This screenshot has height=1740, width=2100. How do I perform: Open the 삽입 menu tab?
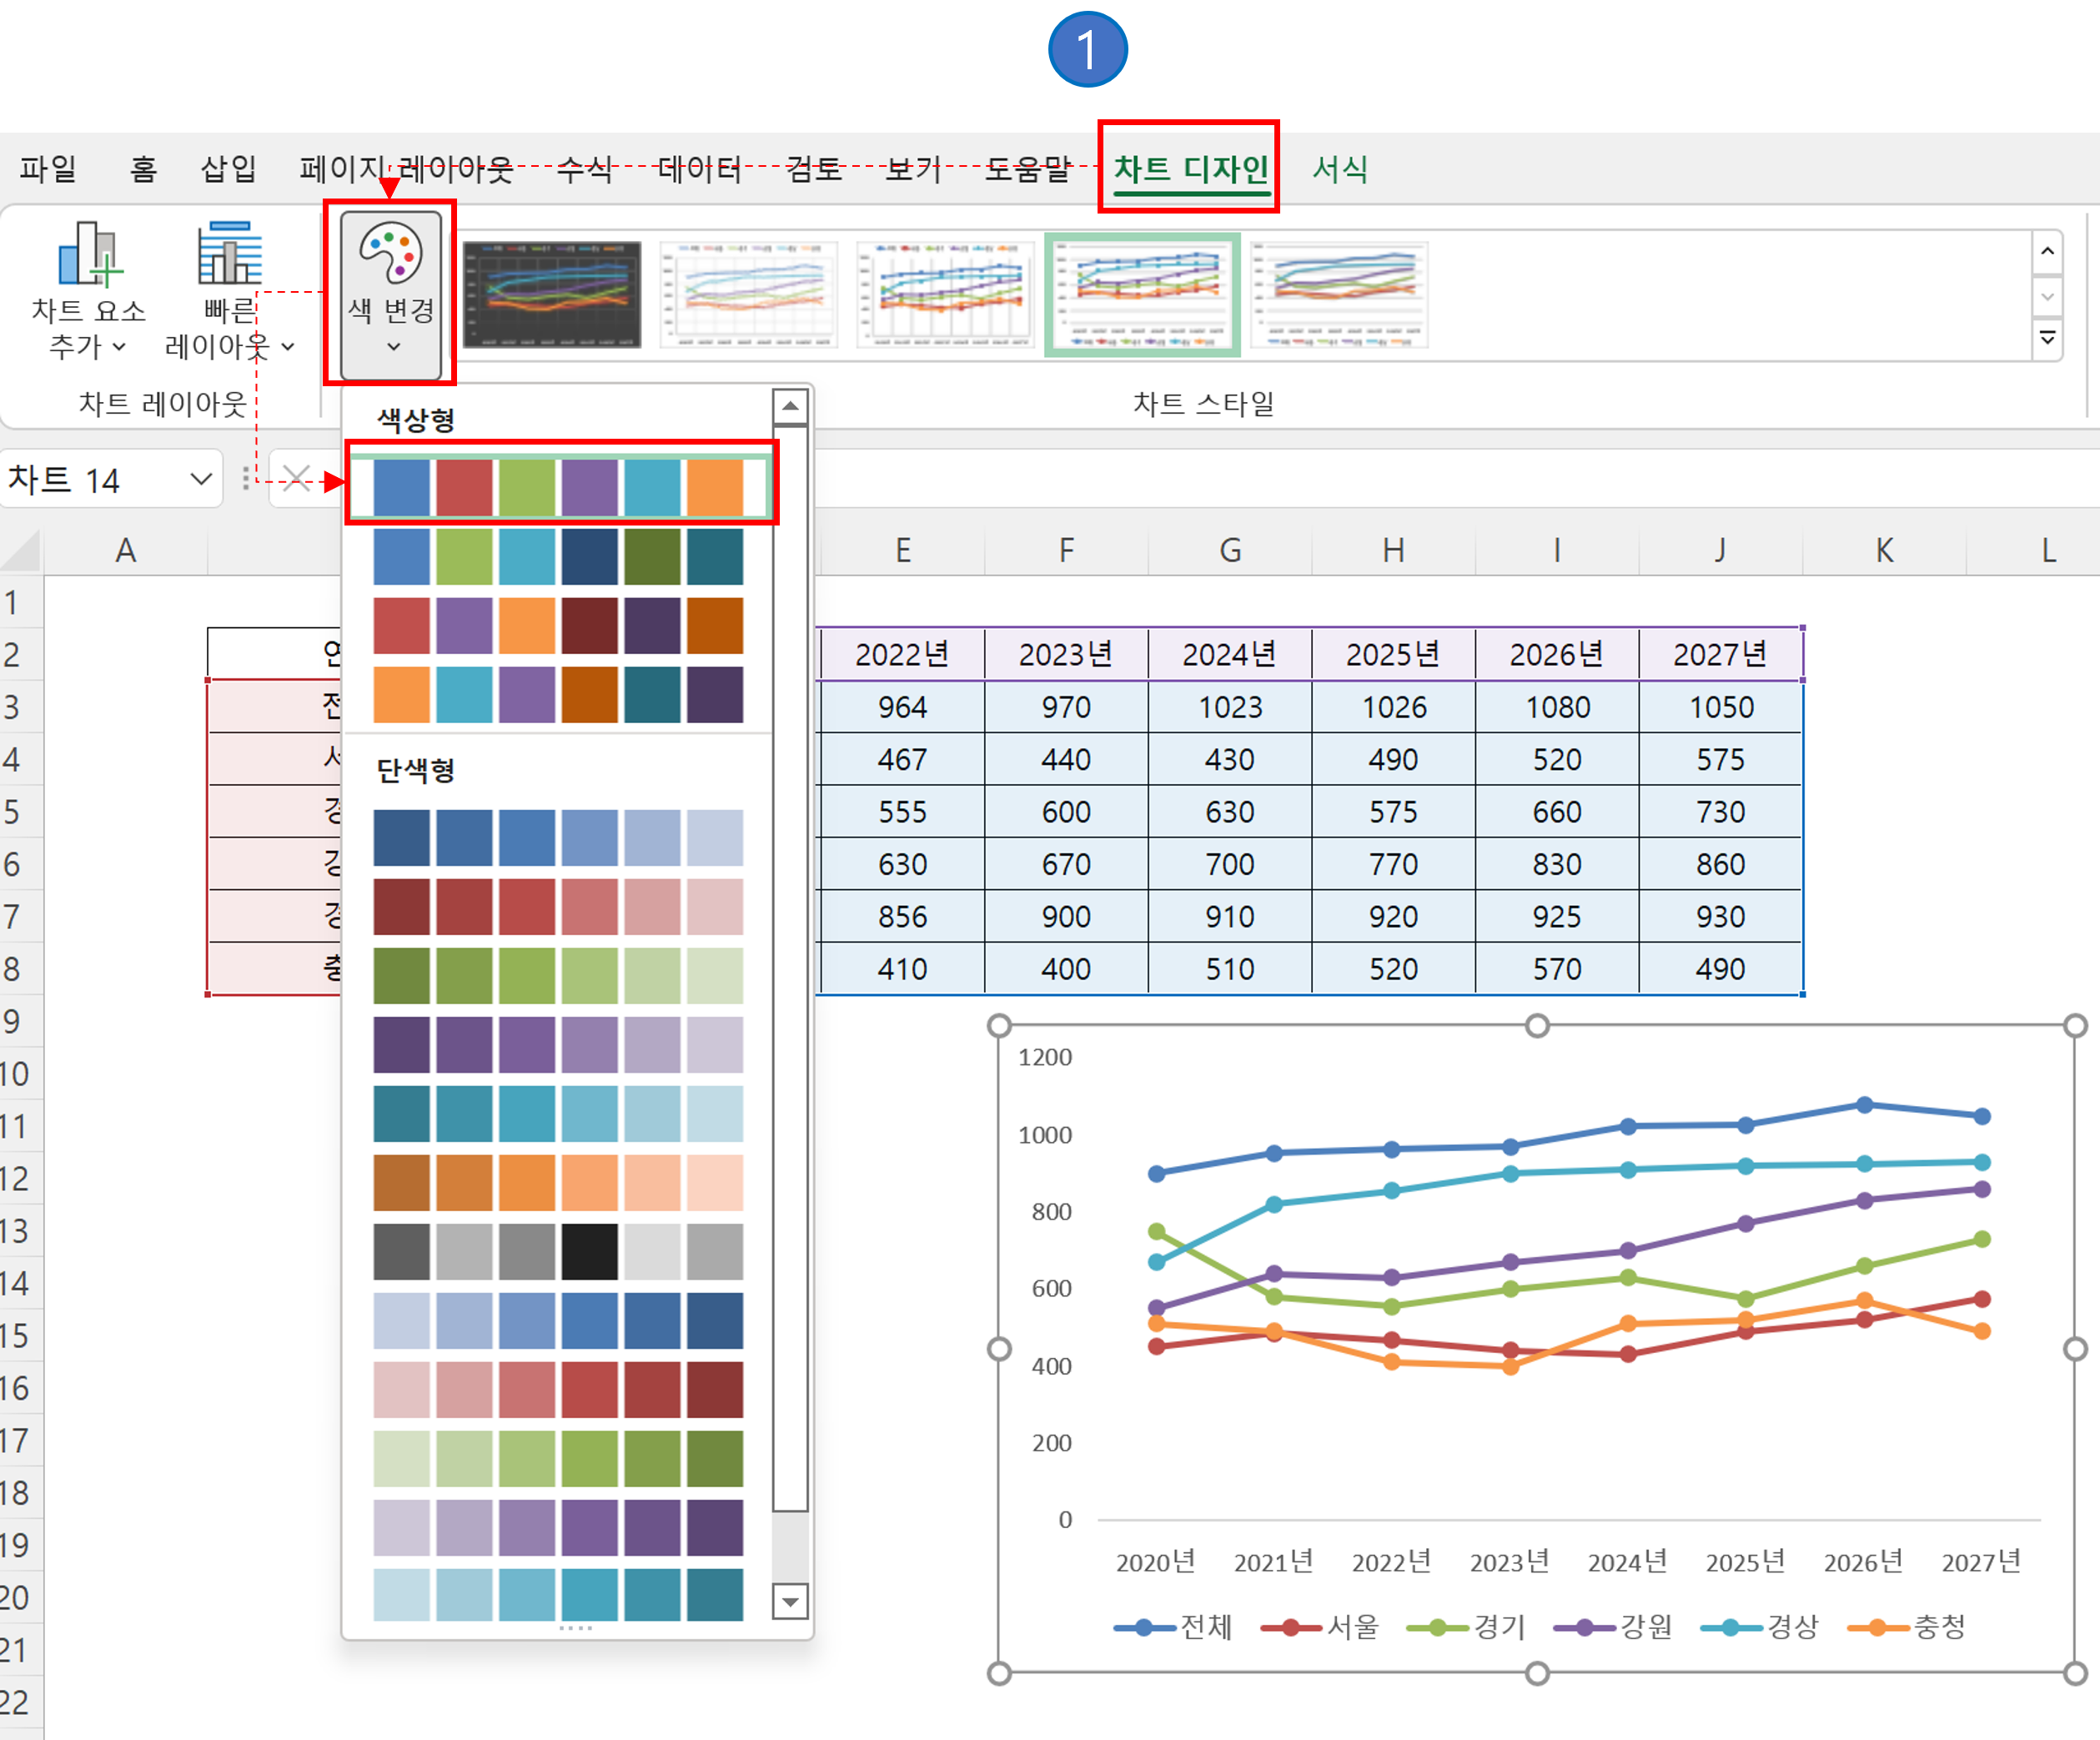pyautogui.click(x=228, y=169)
